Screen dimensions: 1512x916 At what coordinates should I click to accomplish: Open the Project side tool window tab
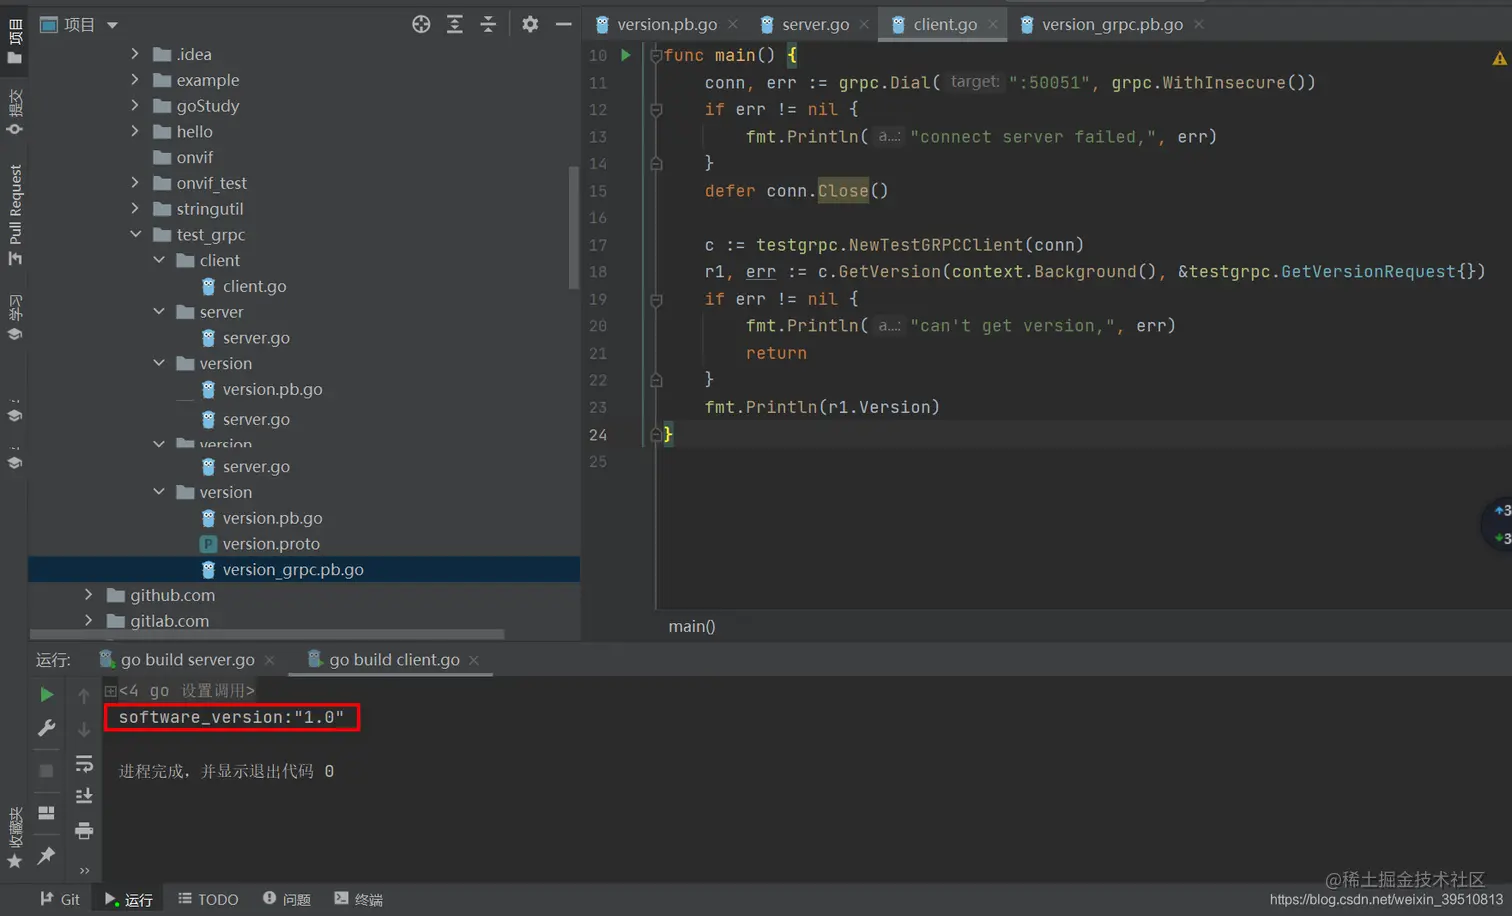[15, 42]
